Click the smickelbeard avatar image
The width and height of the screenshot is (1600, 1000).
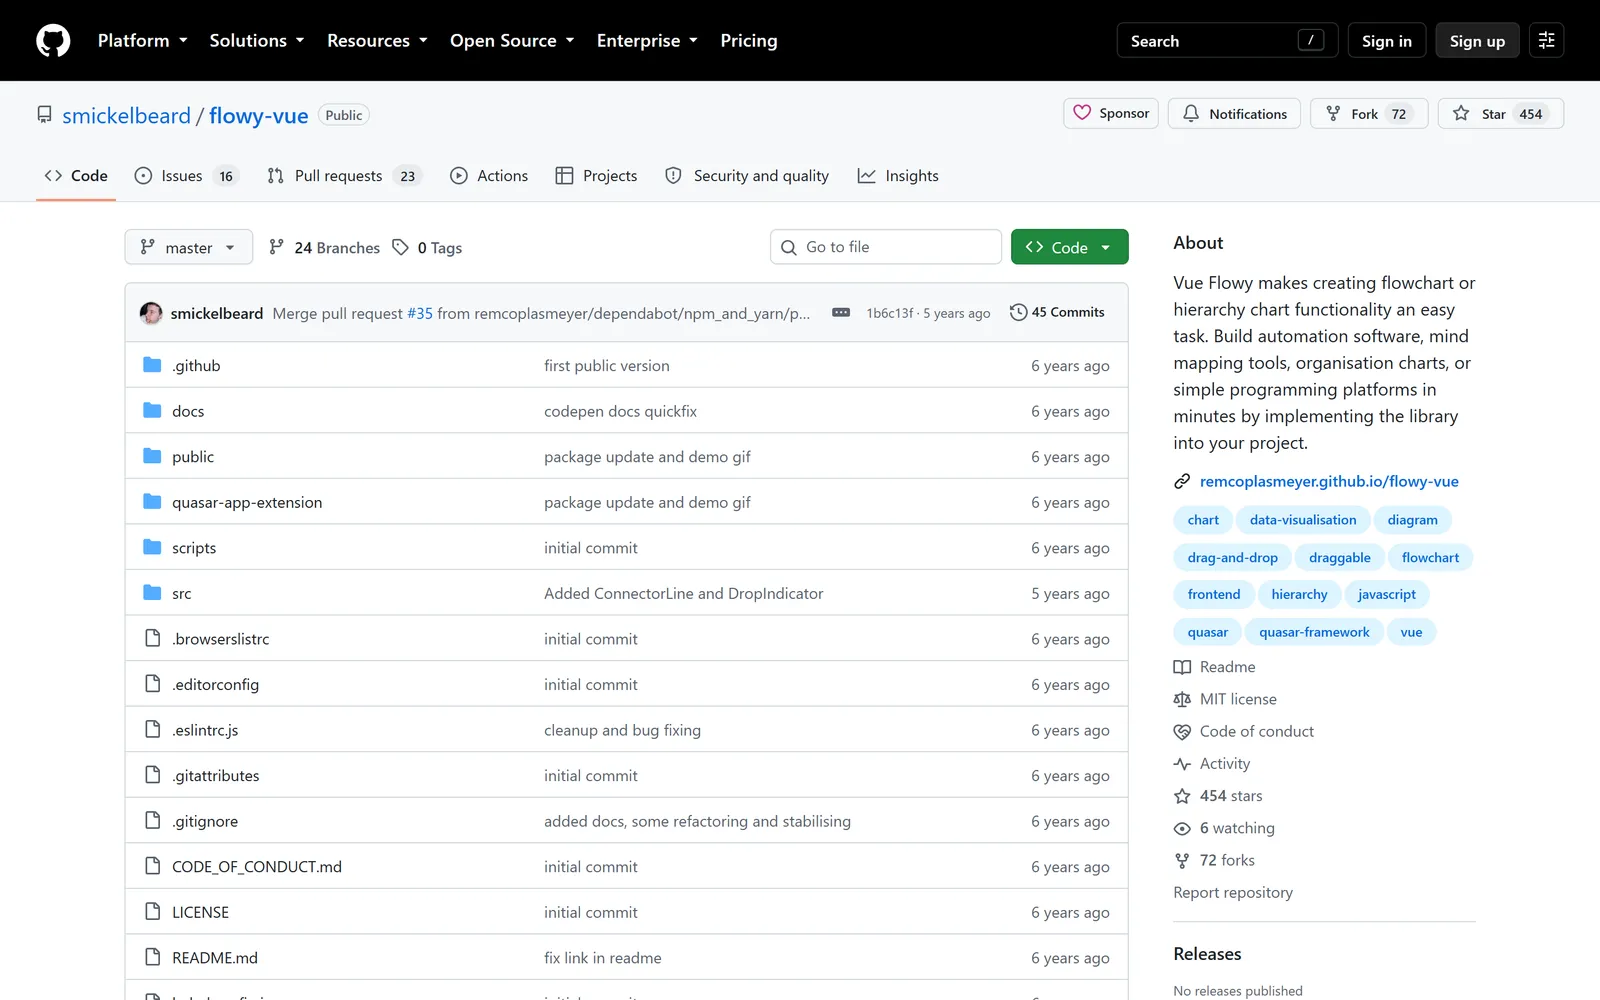(x=151, y=313)
